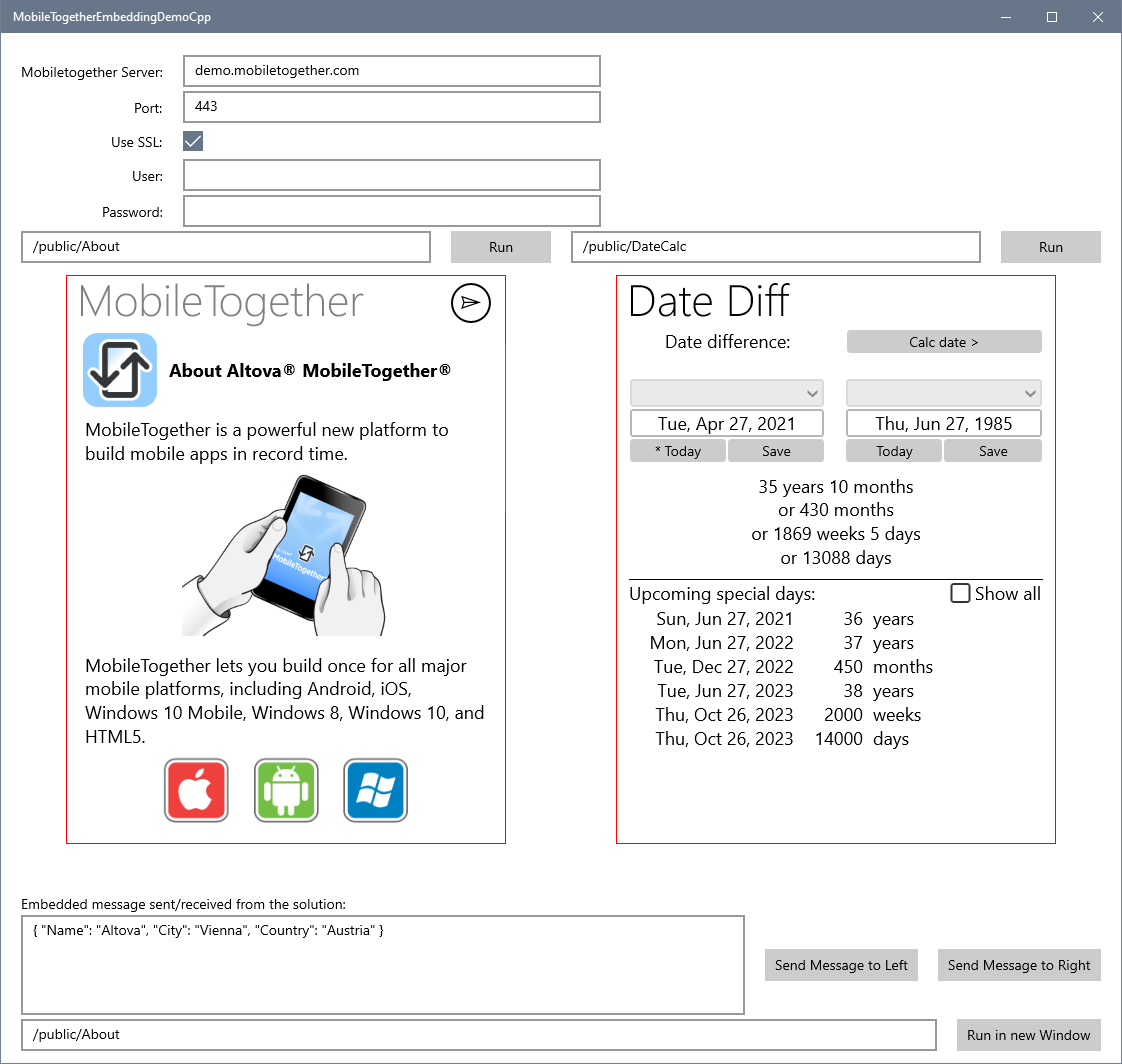Expand the left date dropdown
Image resolution: width=1122 pixels, height=1064 pixels.
coord(726,393)
